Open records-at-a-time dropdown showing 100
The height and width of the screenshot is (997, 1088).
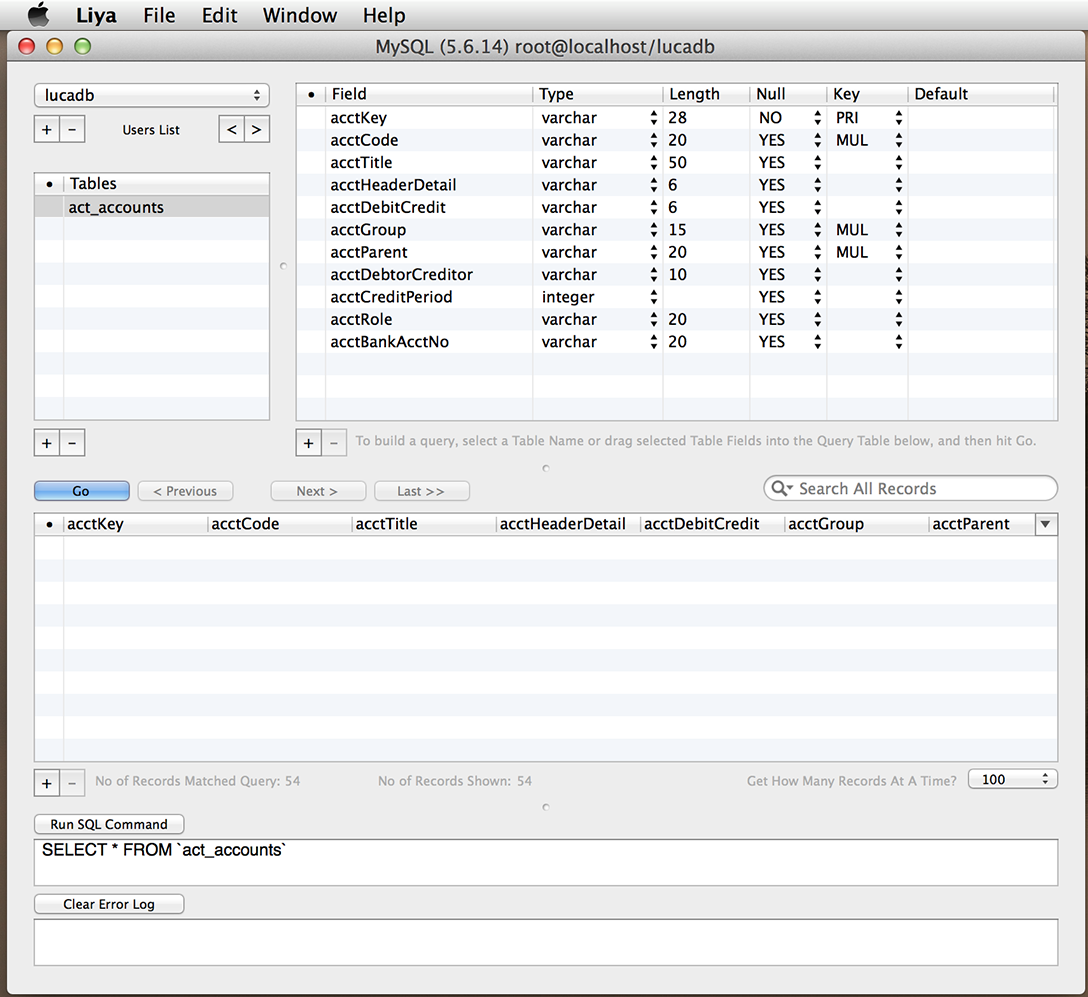pos(1012,780)
